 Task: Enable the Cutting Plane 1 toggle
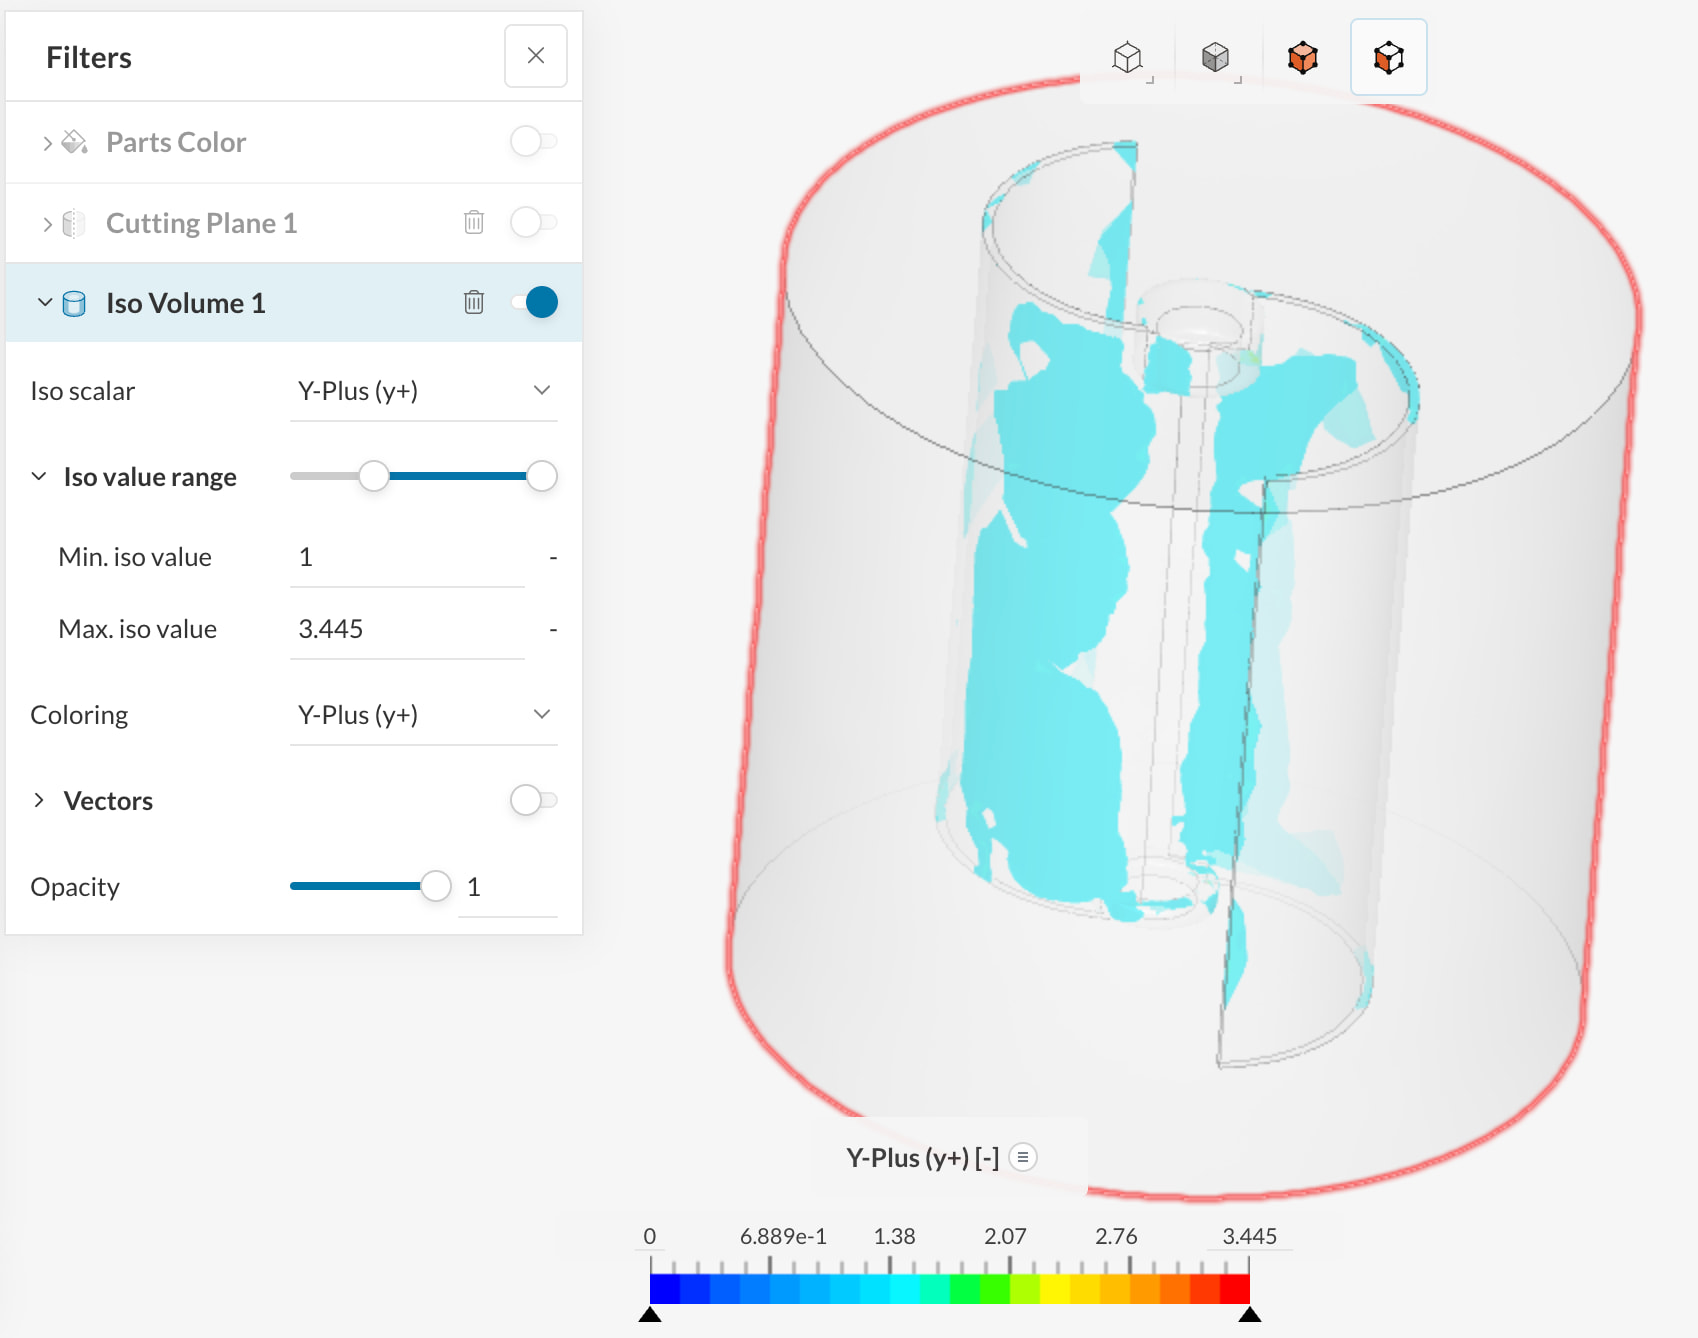[533, 222]
